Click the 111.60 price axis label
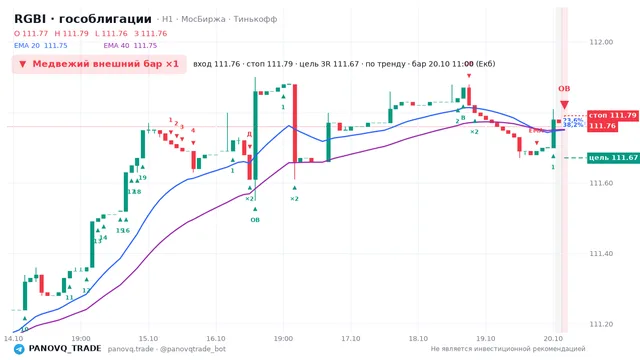Screen dimensions: 640x360 point(601,183)
